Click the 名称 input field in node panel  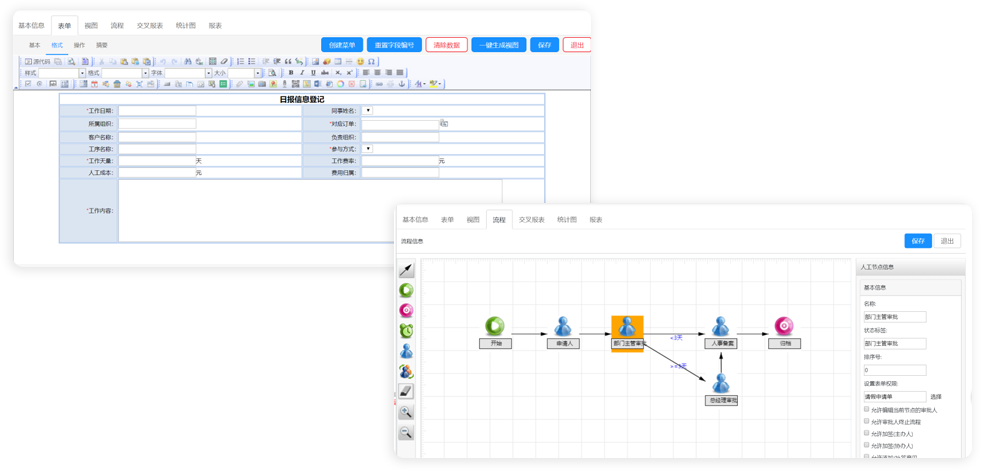(895, 317)
